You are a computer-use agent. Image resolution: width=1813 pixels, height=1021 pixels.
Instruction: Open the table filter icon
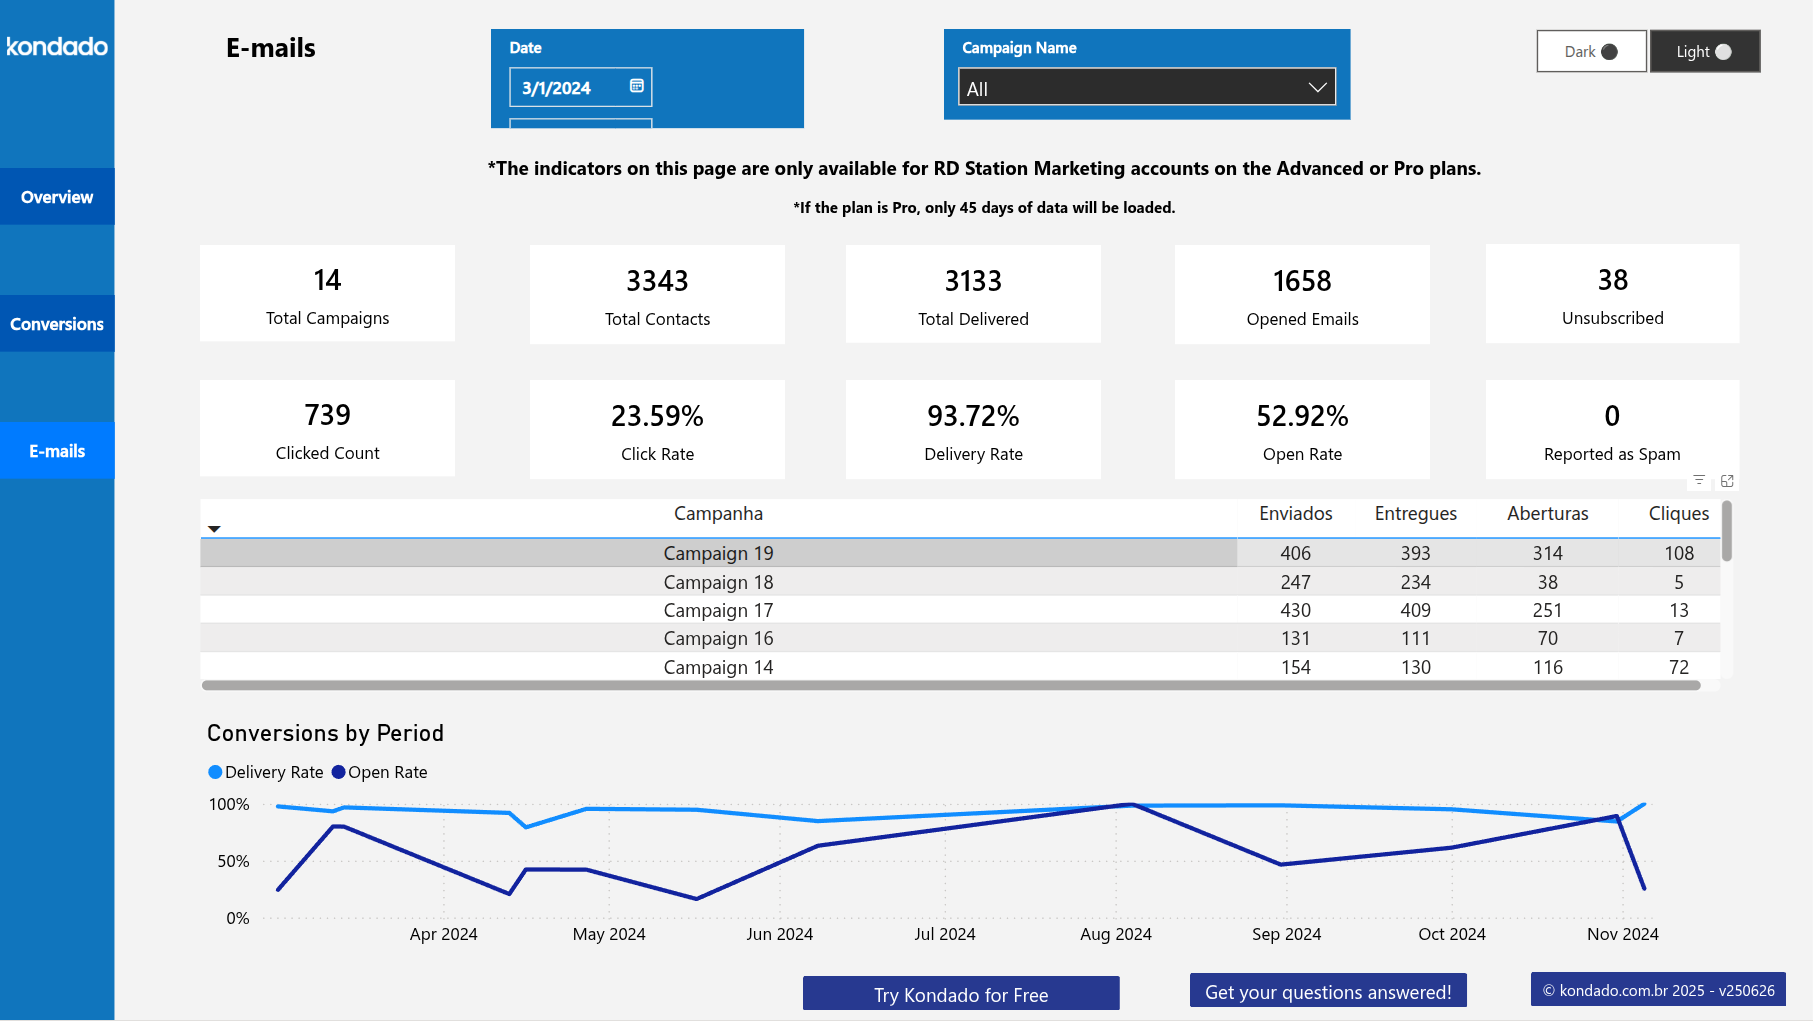(x=1698, y=480)
